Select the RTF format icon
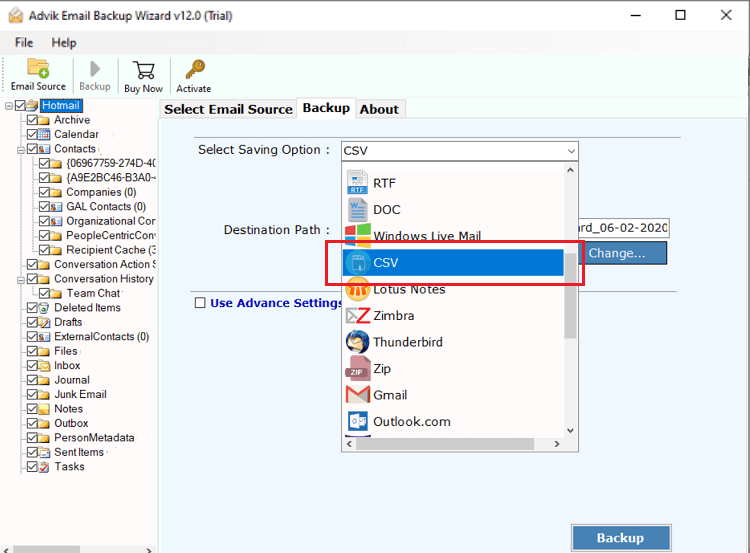Image resolution: width=750 pixels, height=553 pixels. pos(357,183)
